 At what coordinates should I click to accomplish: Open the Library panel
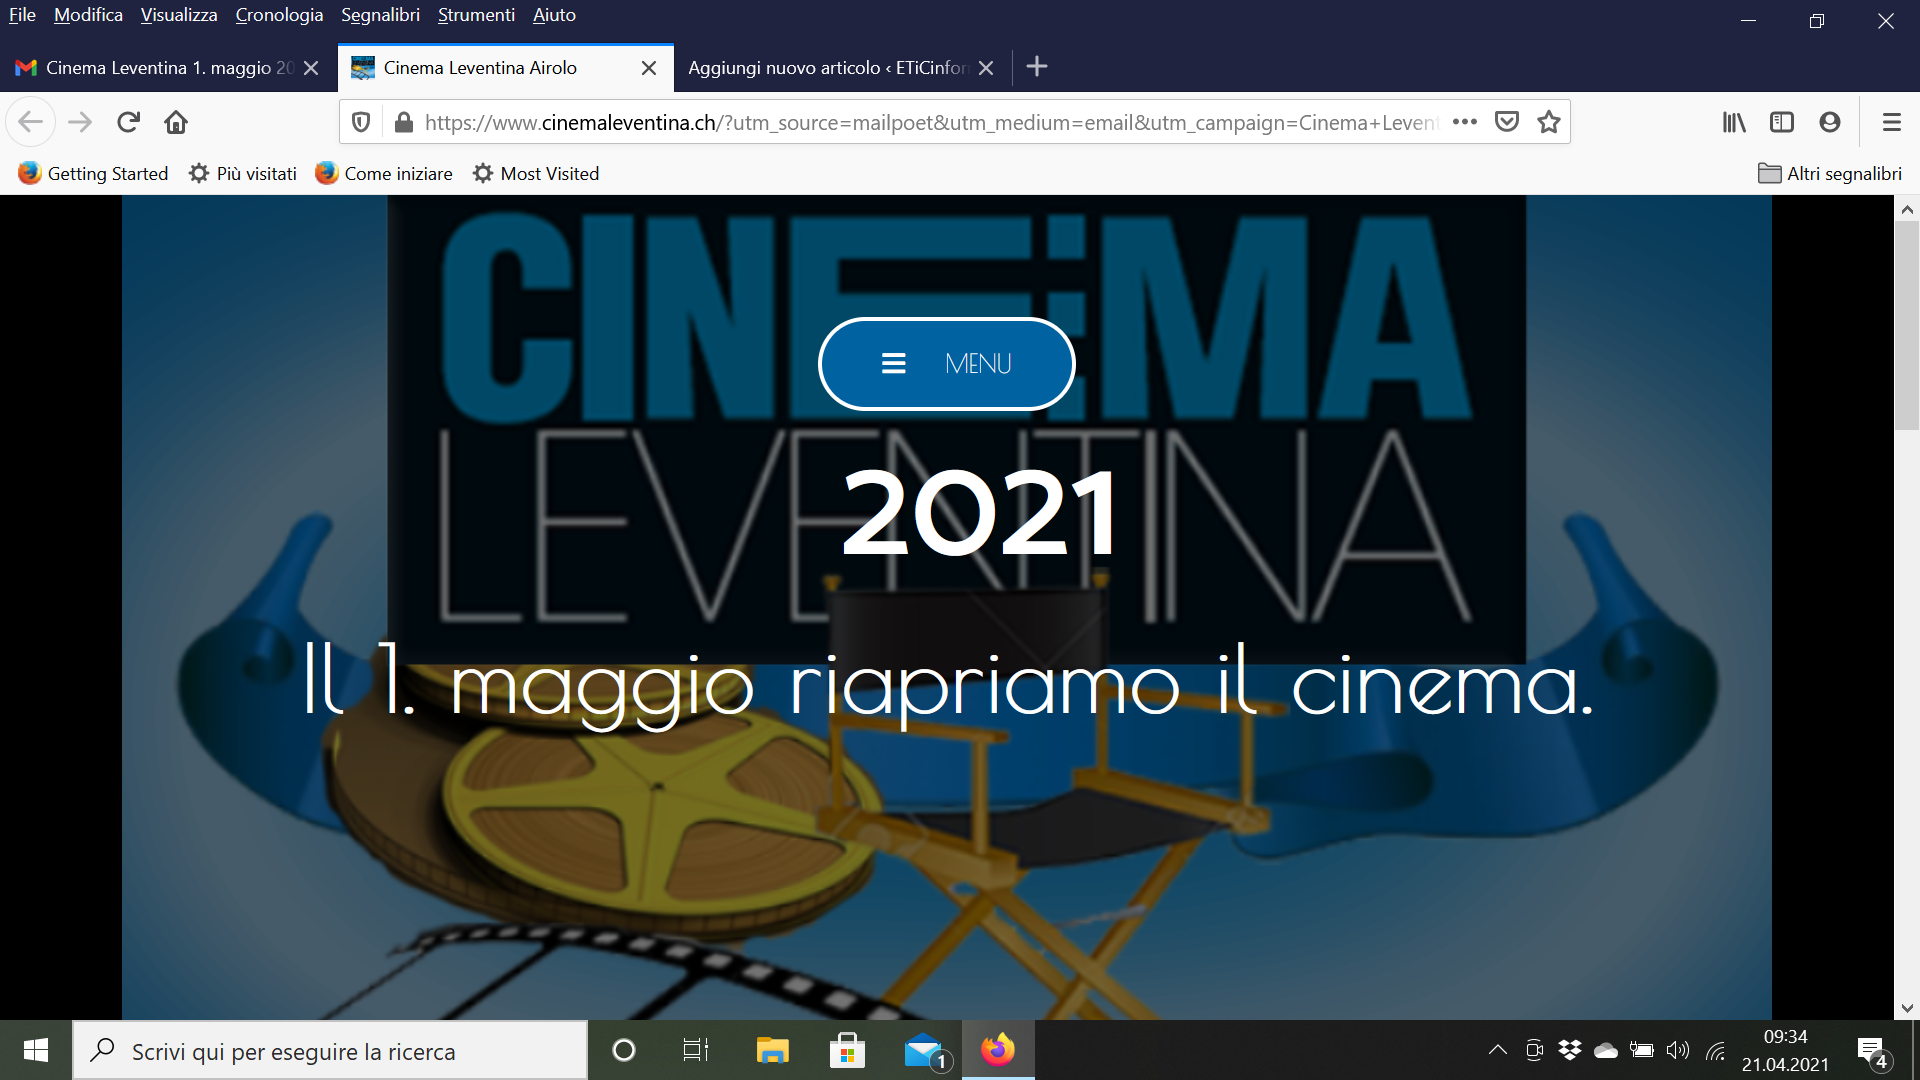click(x=1734, y=122)
